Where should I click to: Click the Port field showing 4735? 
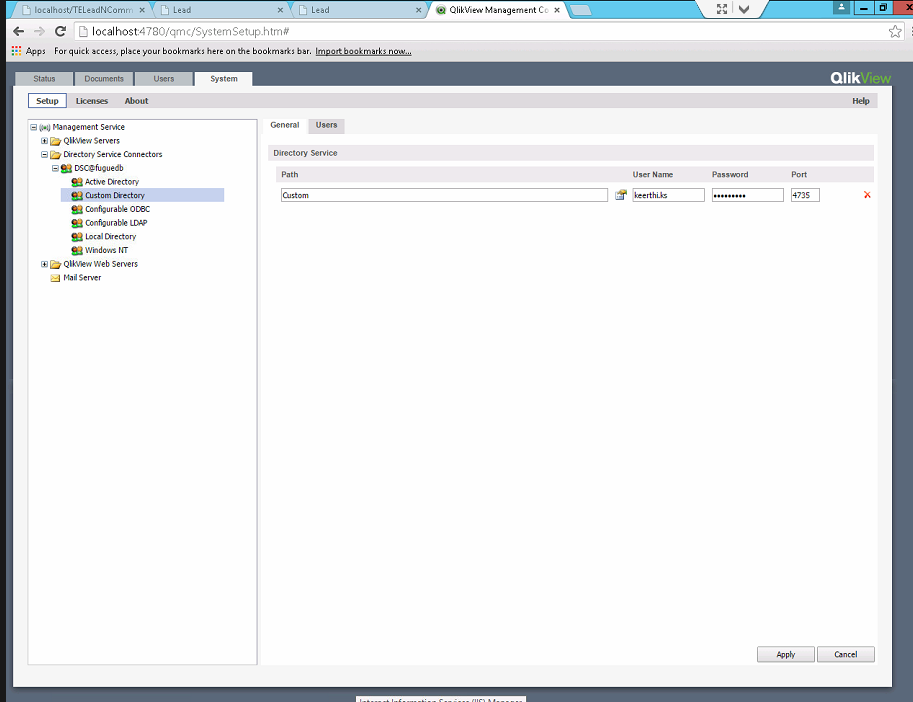tap(805, 195)
